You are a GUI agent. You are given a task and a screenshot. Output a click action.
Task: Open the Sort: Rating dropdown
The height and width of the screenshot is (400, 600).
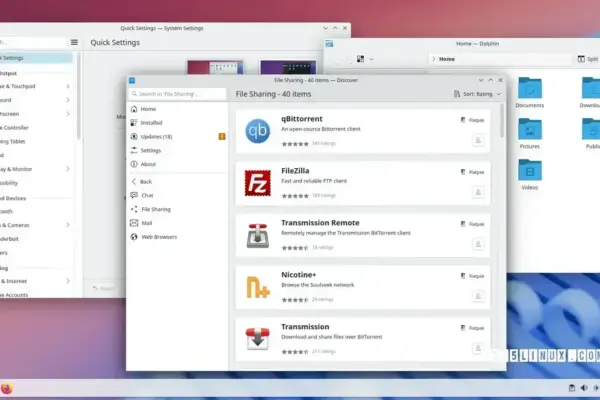click(478, 94)
